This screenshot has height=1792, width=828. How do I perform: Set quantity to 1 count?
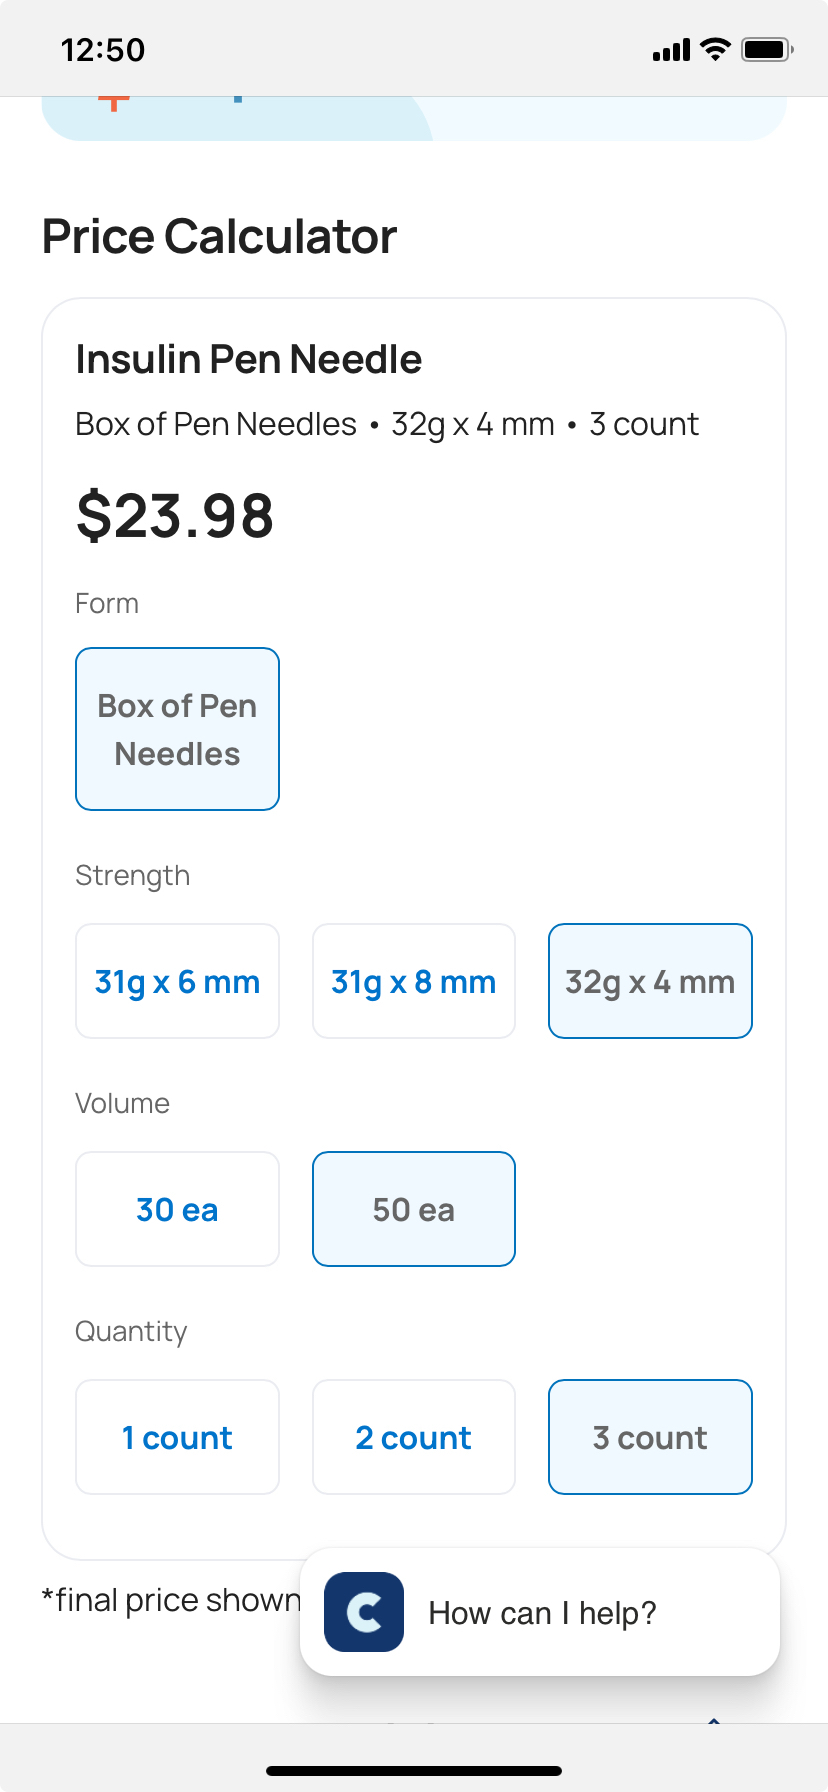click(177, 1437)
